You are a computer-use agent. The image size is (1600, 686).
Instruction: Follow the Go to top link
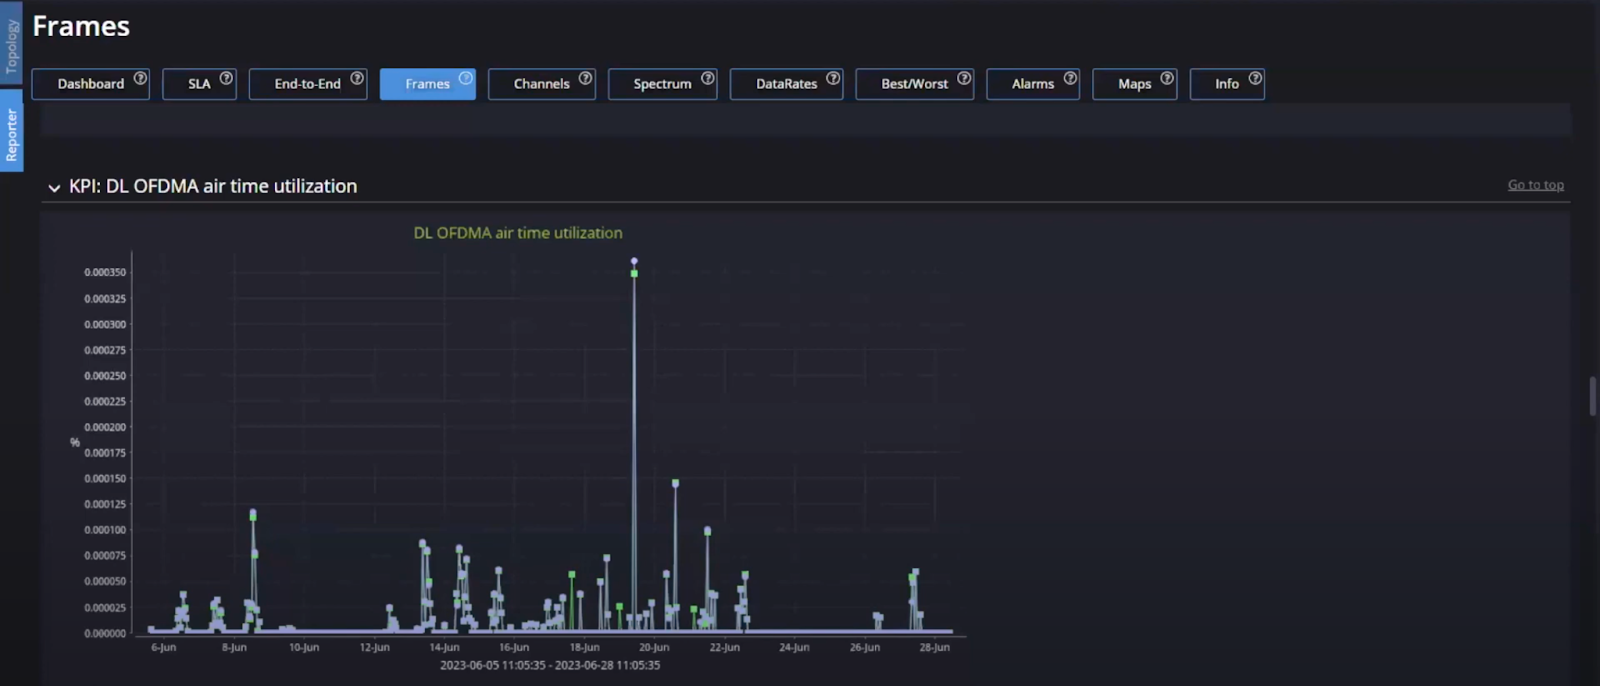(x=1535, y=185)
